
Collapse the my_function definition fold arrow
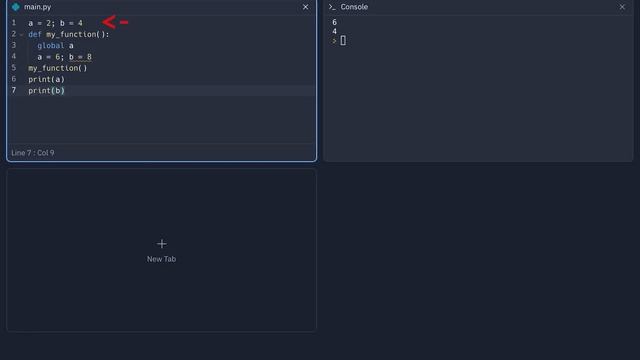(21, 35)
